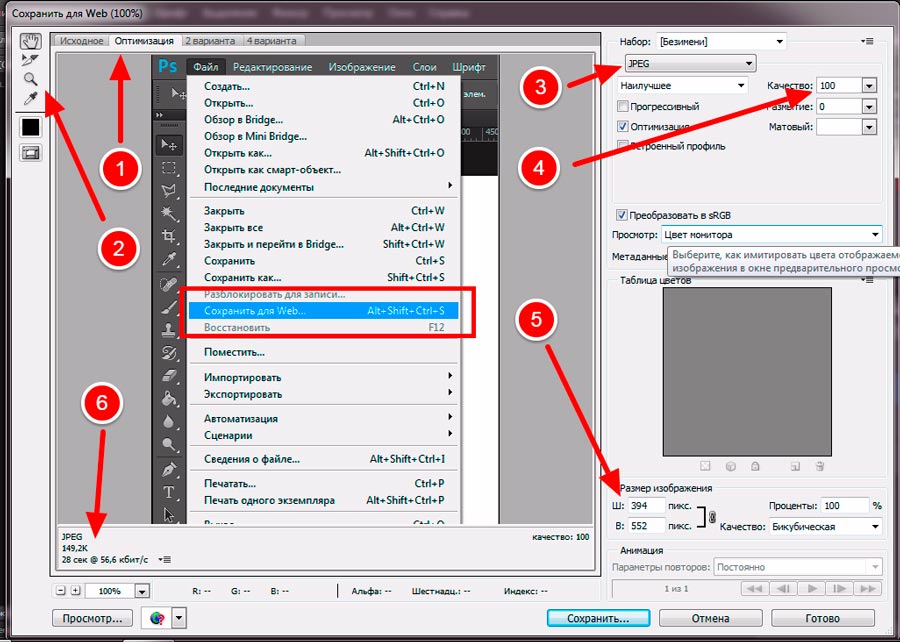
Task: Click the Просмотр... button
Action: click(x=92, y=618)
